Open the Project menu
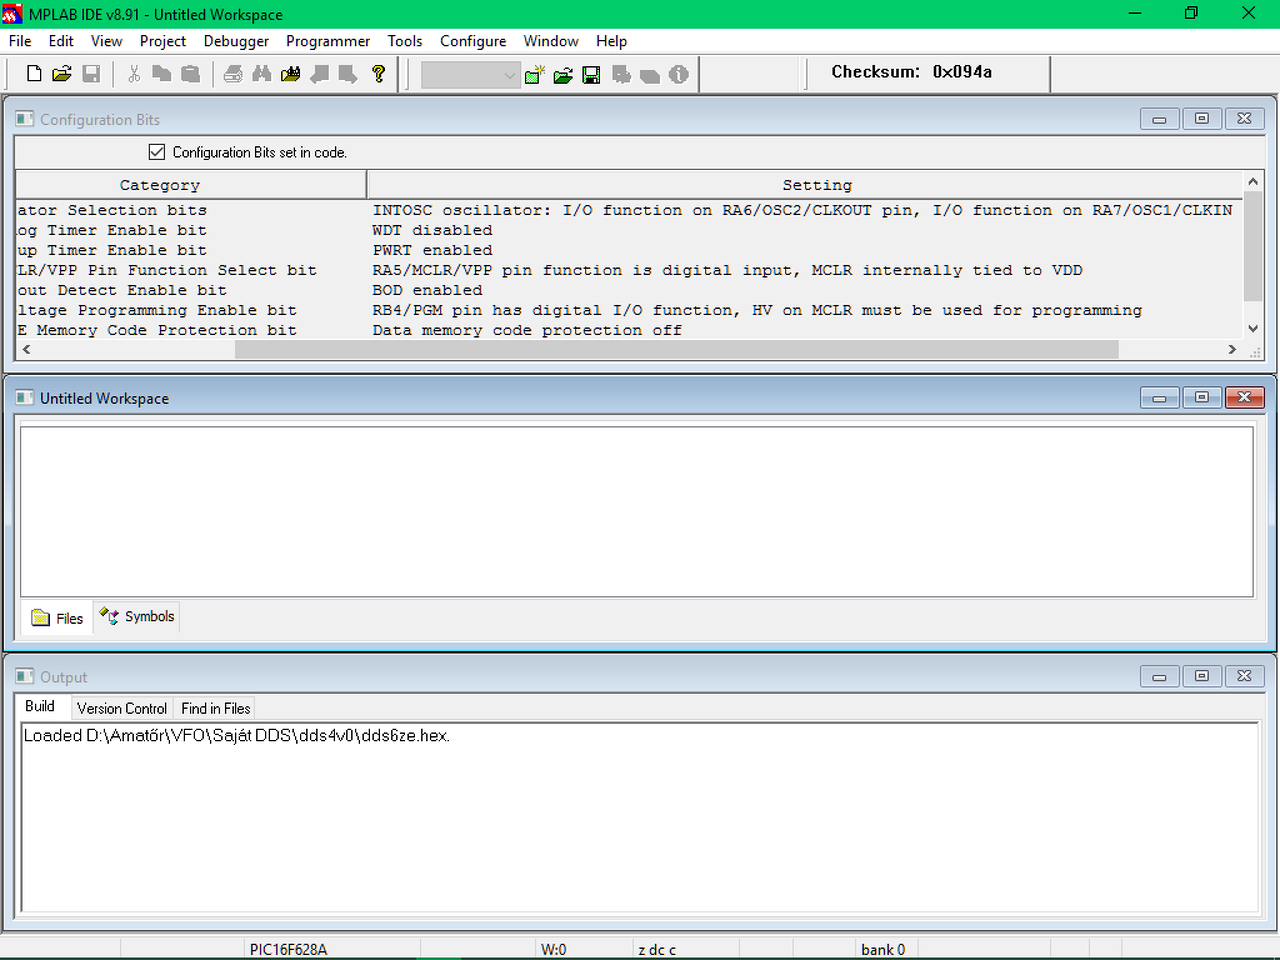The width and height of the screenshot is (1280, 960). (163, 41)
